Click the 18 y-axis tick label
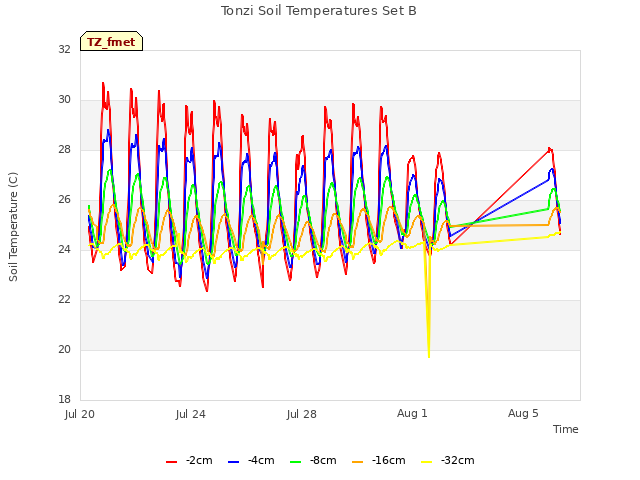 point(64,399)
